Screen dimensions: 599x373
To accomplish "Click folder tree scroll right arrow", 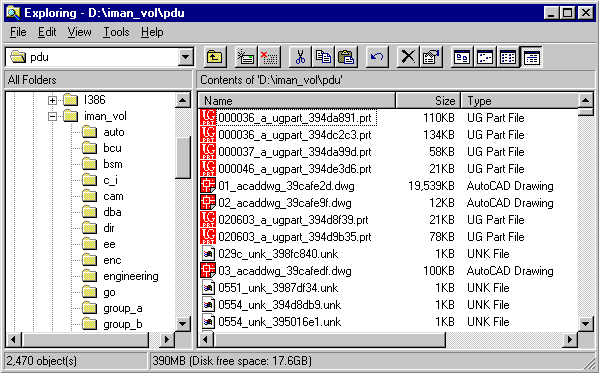I will pyautogui.click(x=167, y=339).
